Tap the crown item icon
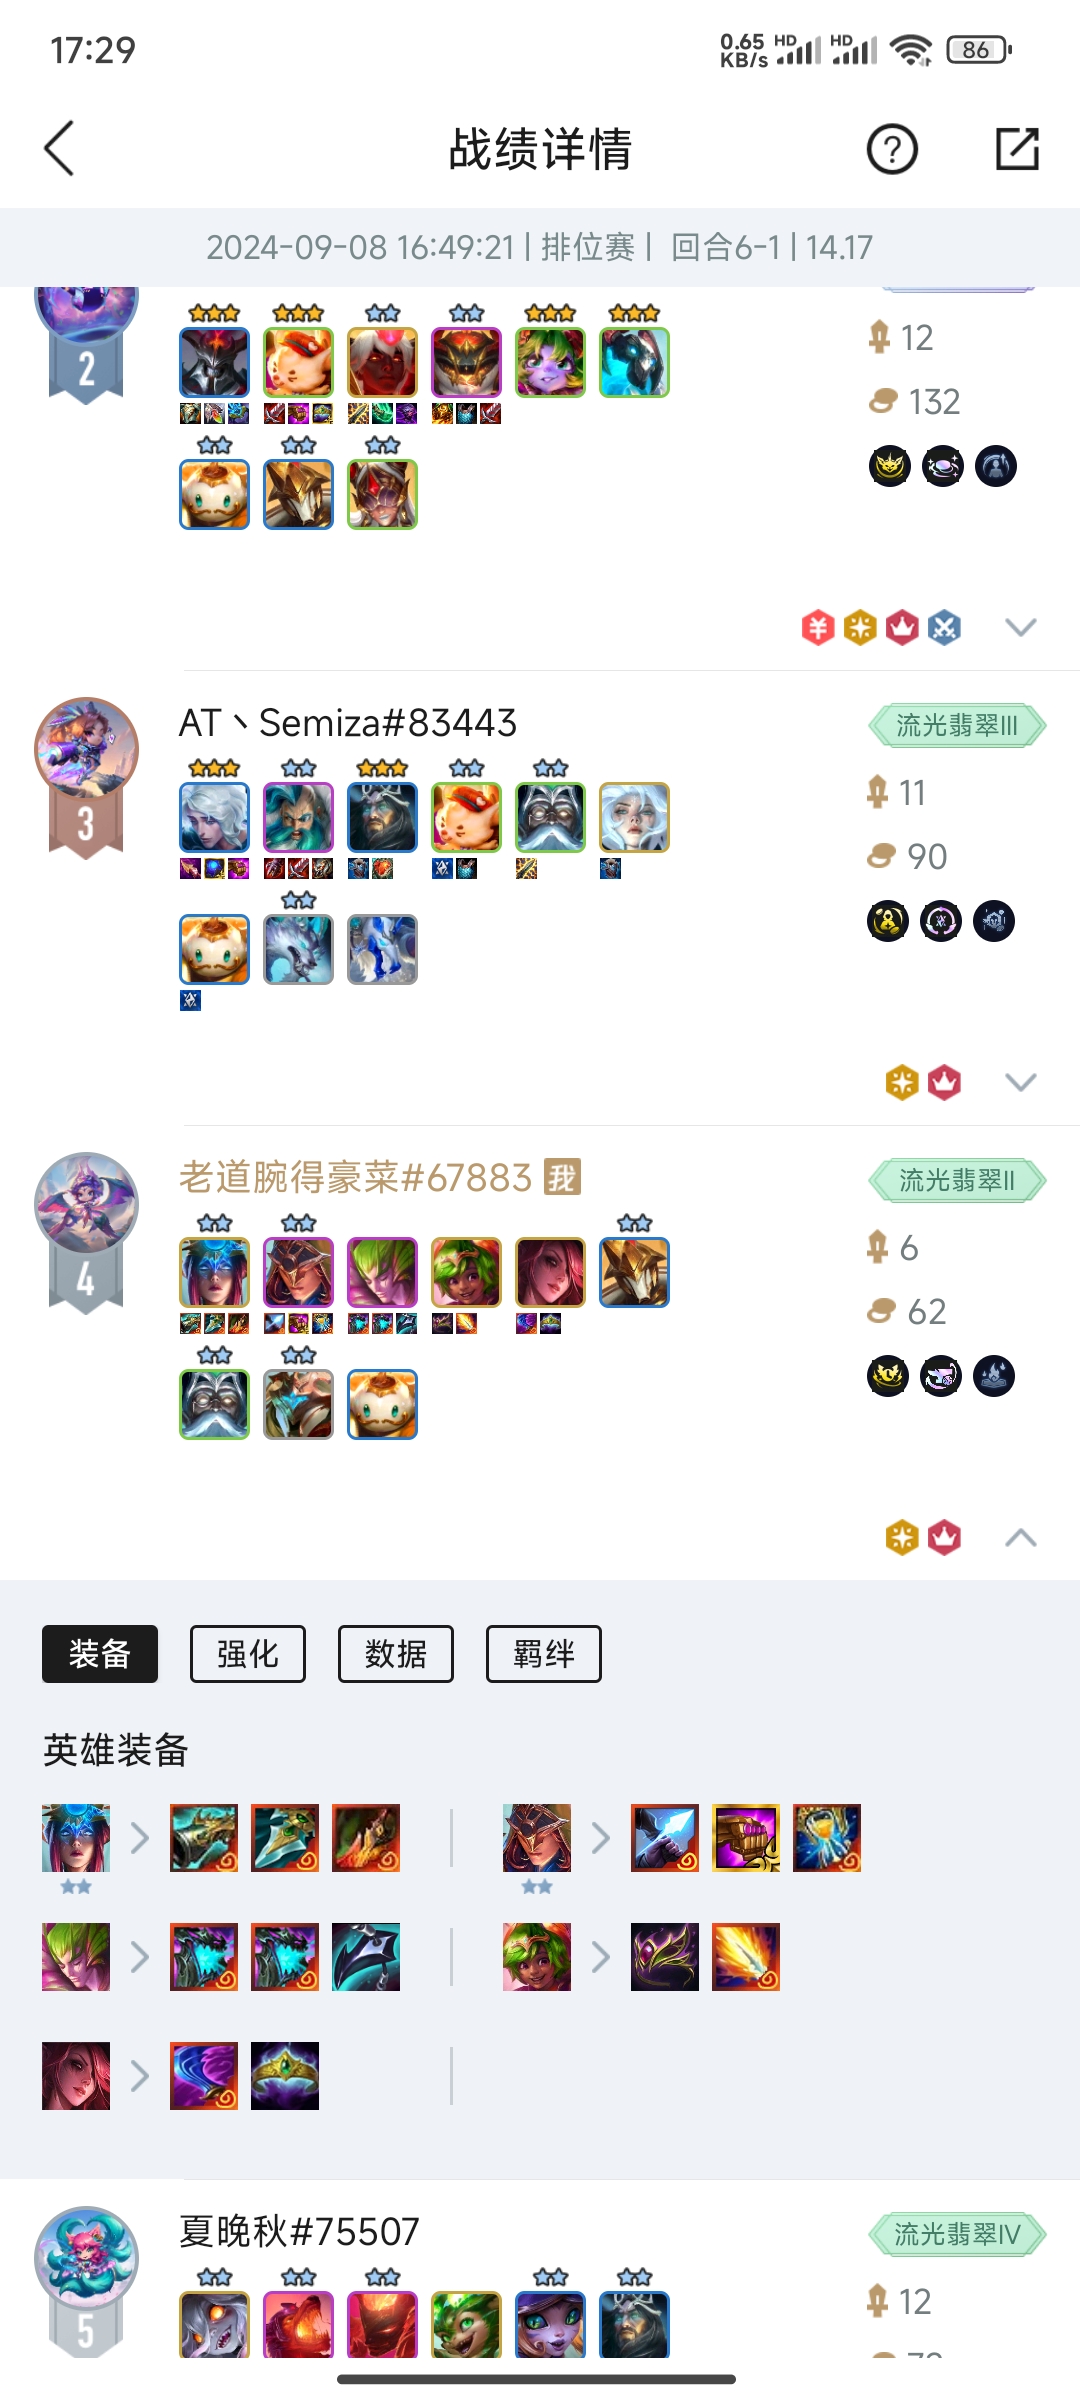1080x2400 pixels. [285, 2076]
